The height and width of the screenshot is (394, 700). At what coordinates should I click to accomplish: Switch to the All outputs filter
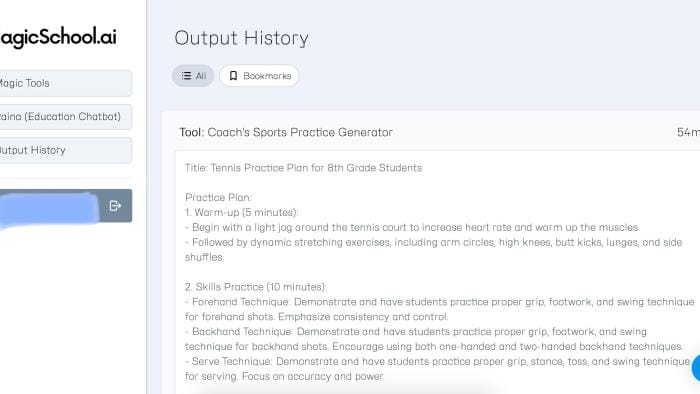[193, 76]
